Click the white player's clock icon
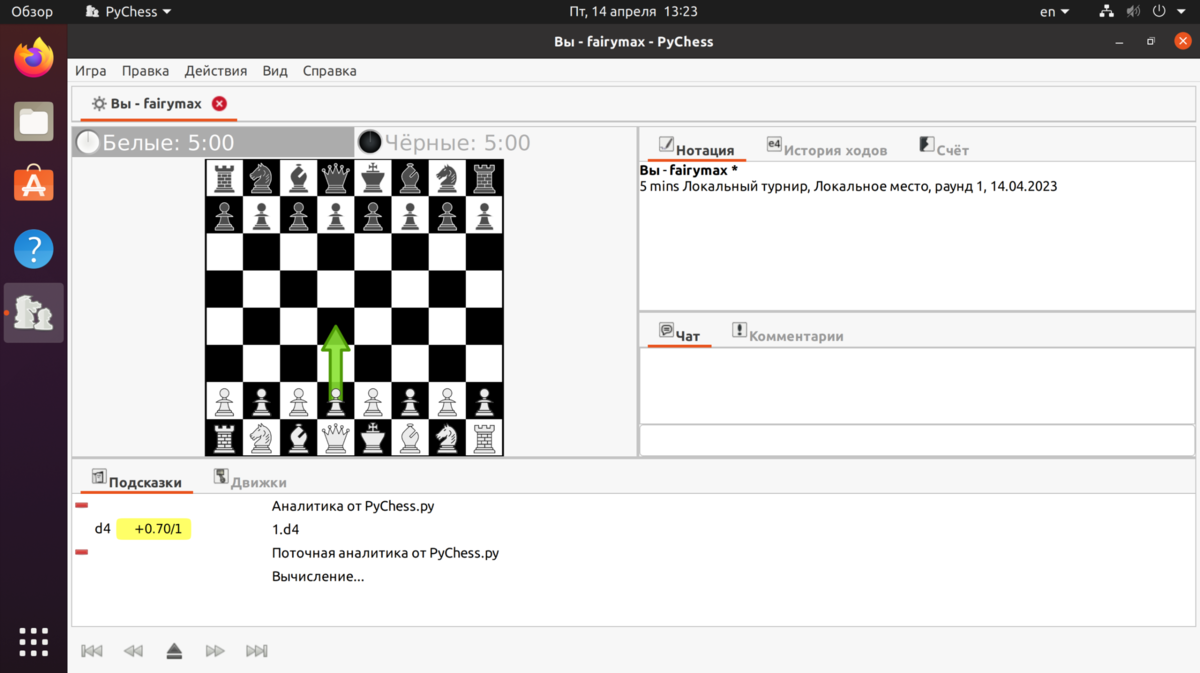 coord(88,143)
